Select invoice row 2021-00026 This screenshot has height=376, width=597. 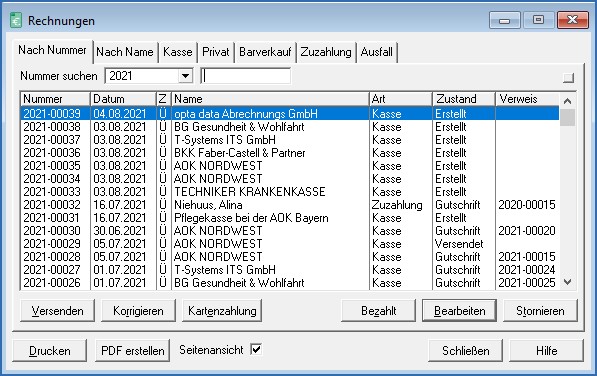pyautogui.click(x=290, y=282)
